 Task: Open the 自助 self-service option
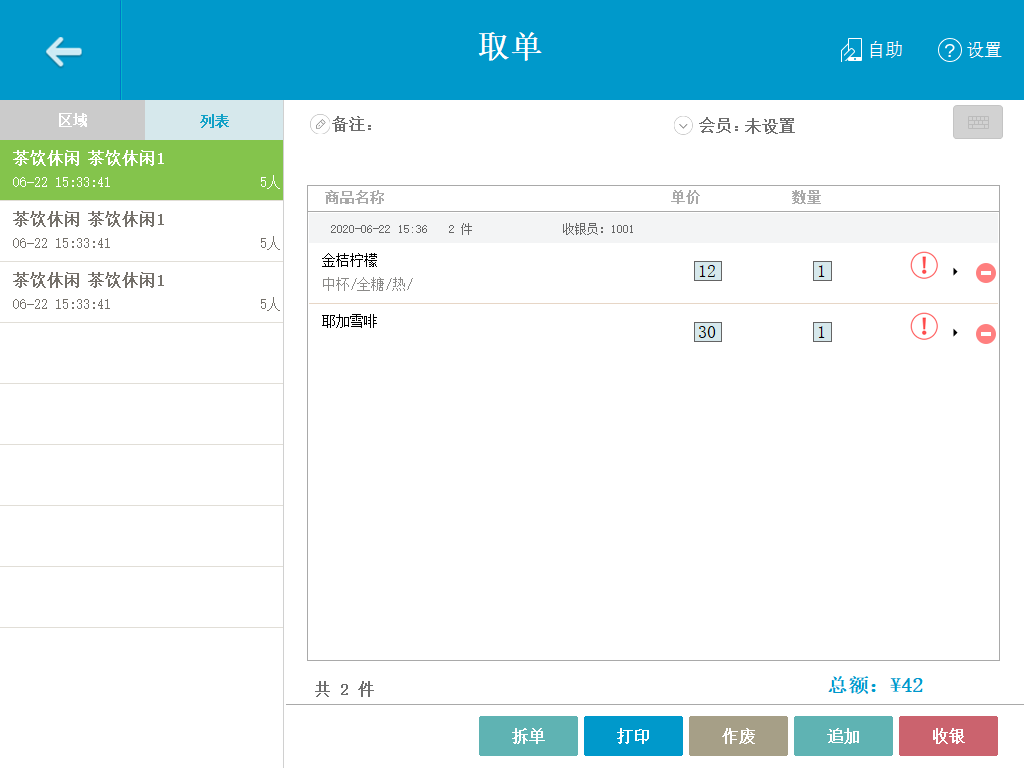coord(871,50)
